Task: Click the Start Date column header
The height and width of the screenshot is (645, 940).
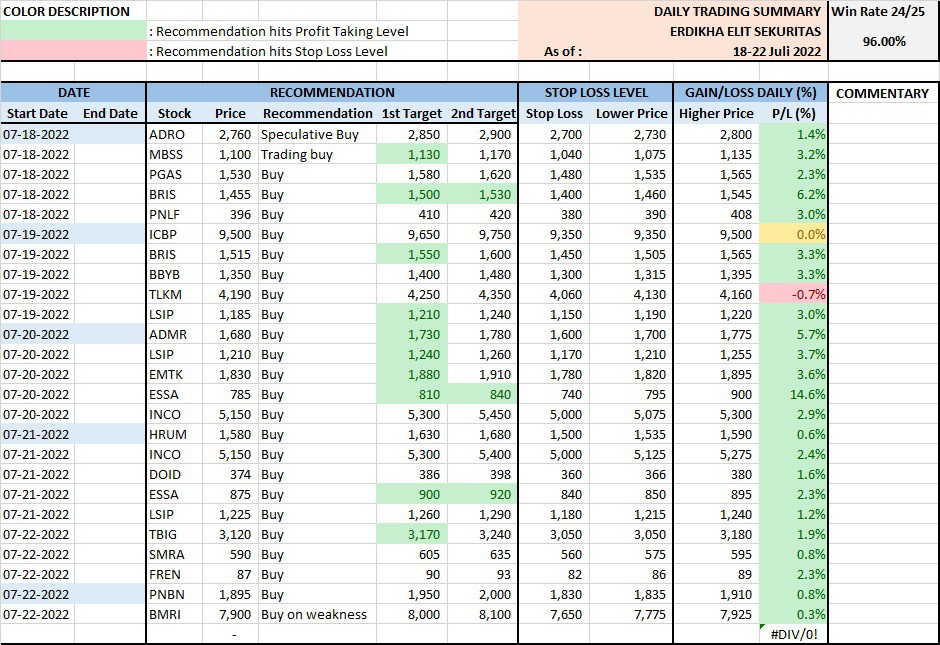Action: [x=37, y=113]
